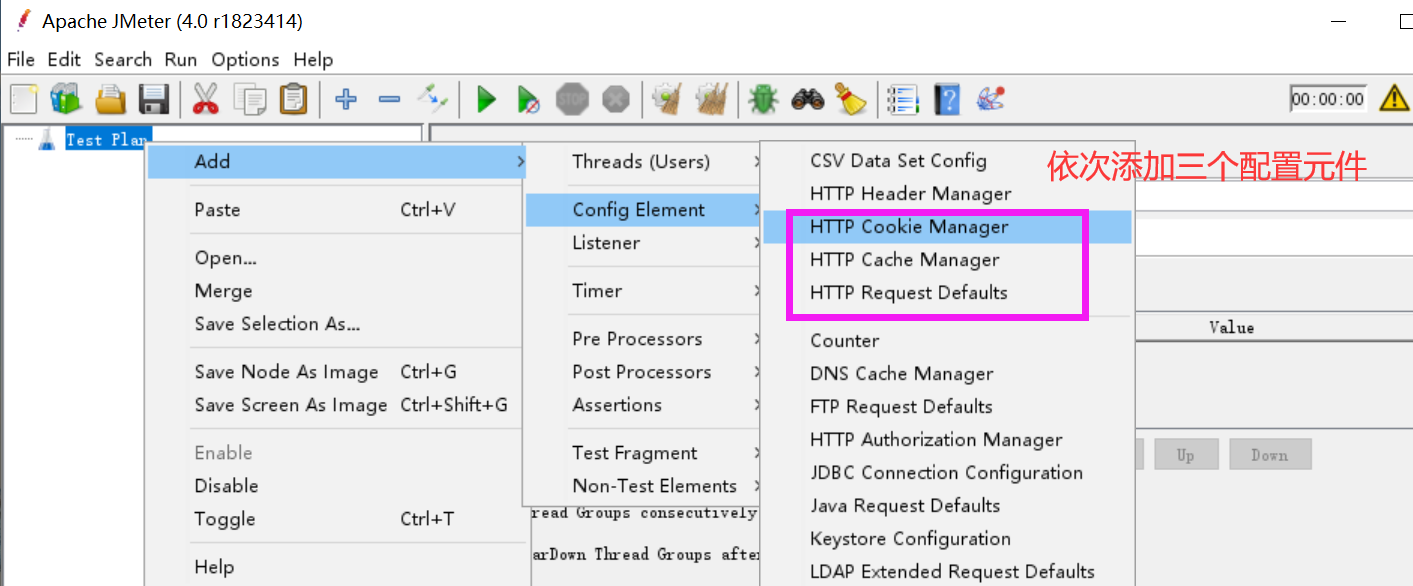This screenshot has height=586, width=1413.
Task: Open the Run menu
Action: [181, 60]
